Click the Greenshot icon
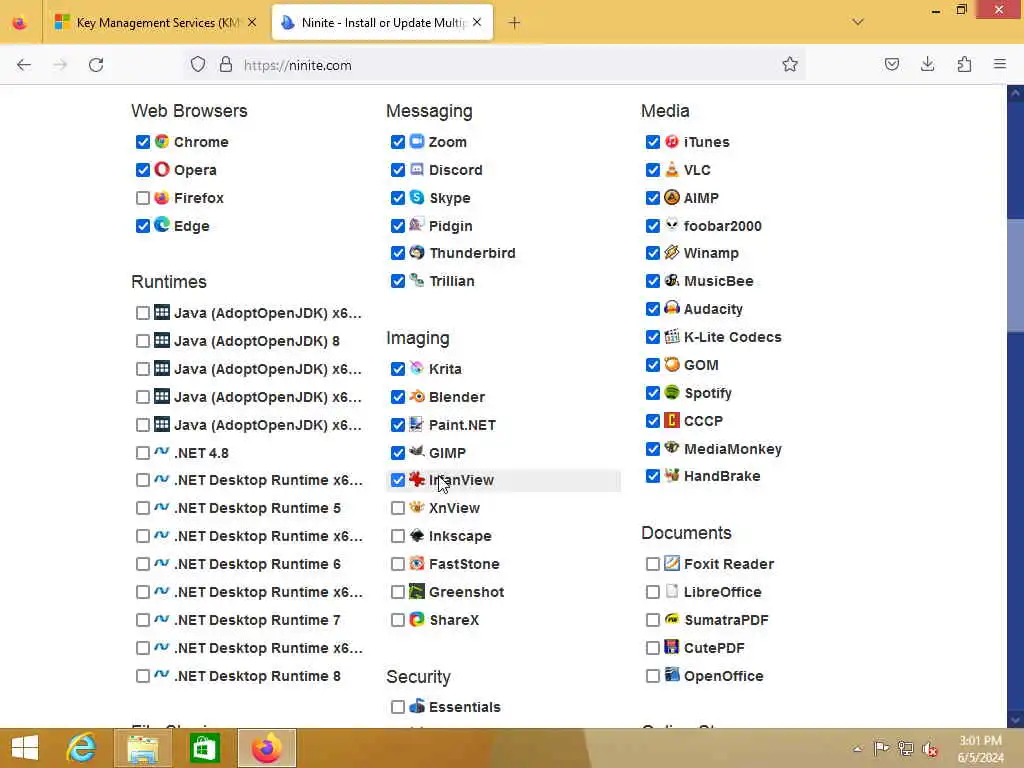1024x768 pixels. 417,592
